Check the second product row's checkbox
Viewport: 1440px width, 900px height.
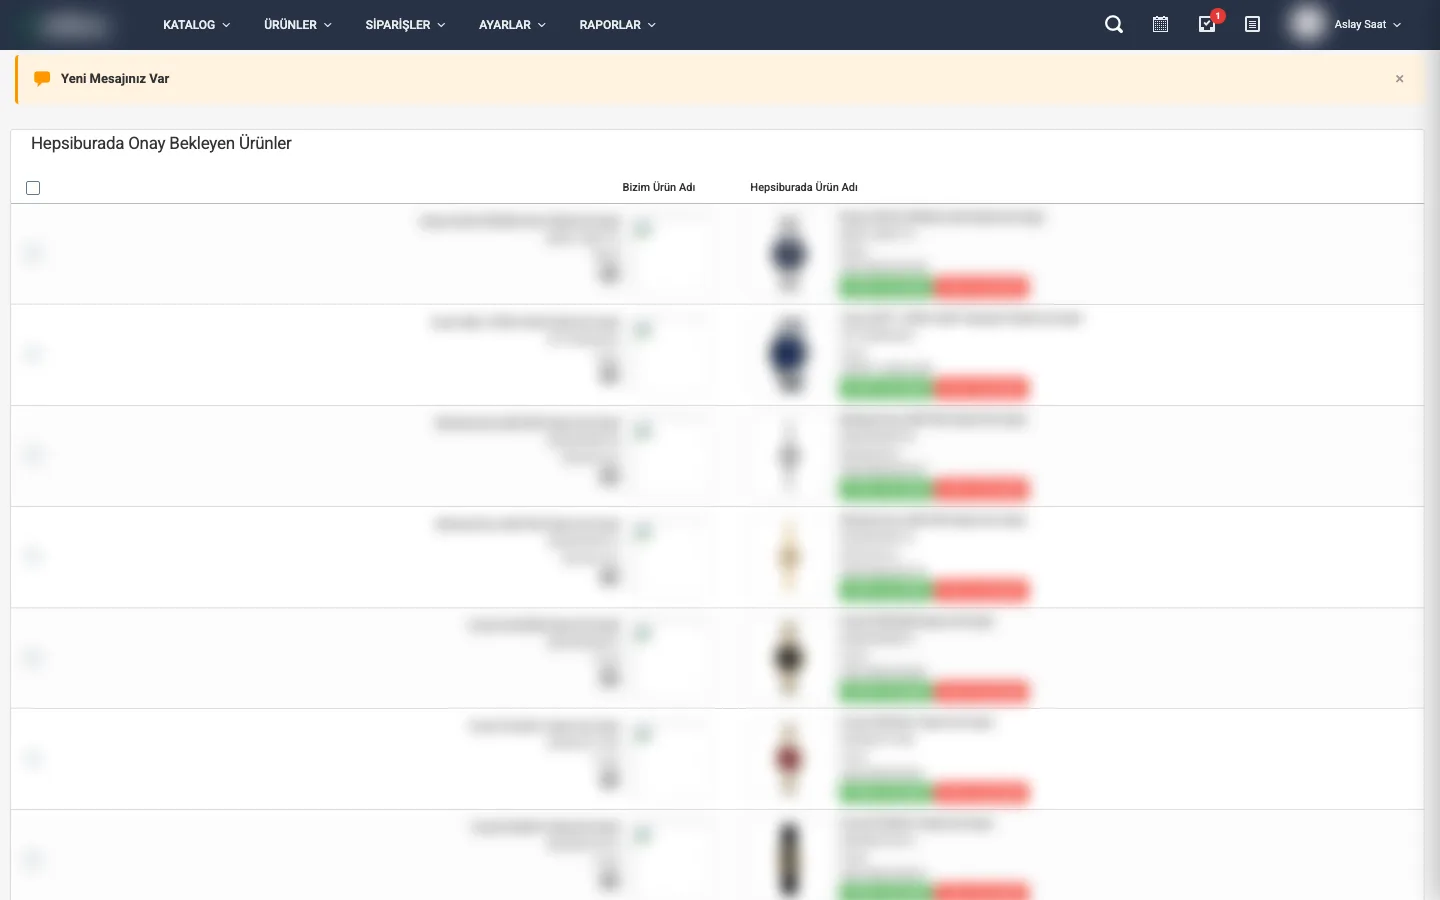[33, 355]
